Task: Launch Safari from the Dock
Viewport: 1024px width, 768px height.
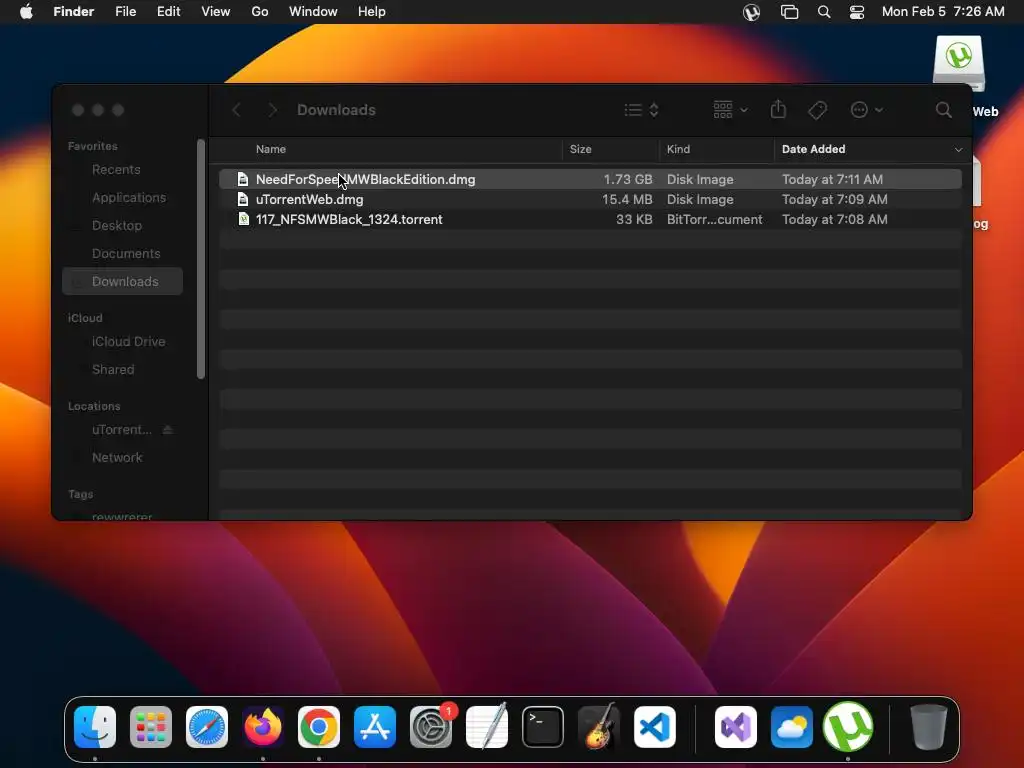Action: pos(207,727)
